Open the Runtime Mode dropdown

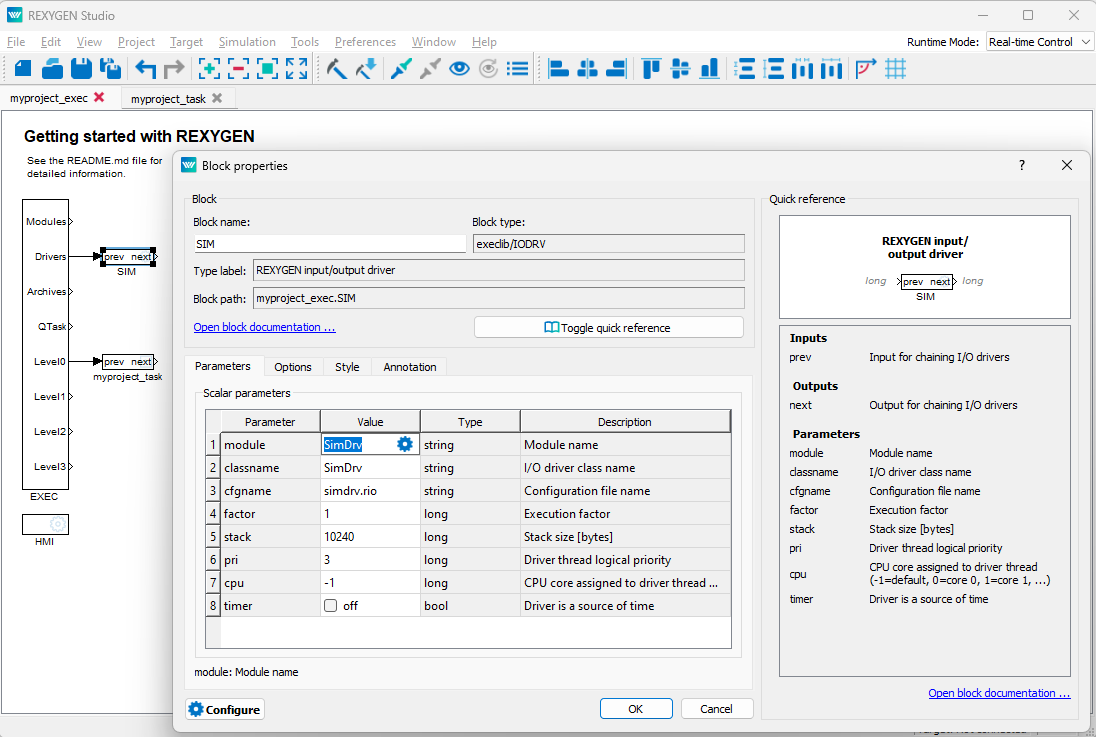click(1039, 42)
